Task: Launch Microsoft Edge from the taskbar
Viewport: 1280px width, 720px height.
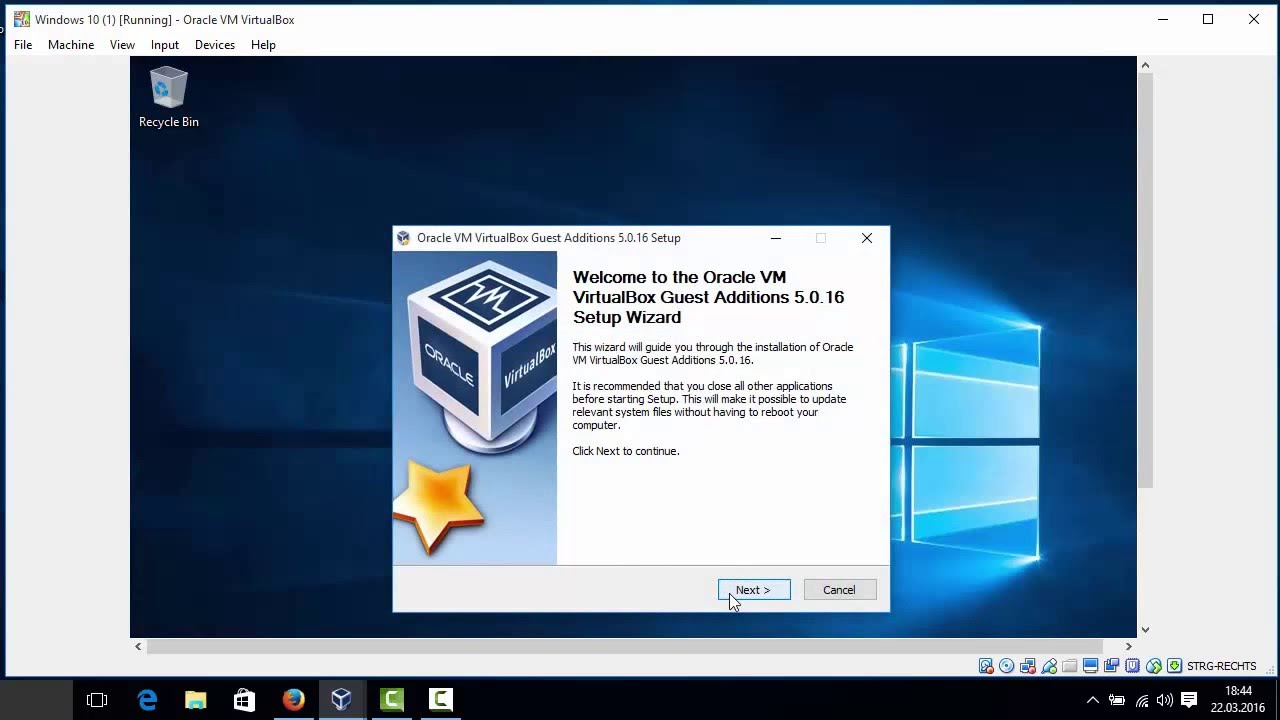Action: pyautogui.click(x=147, y=700)
